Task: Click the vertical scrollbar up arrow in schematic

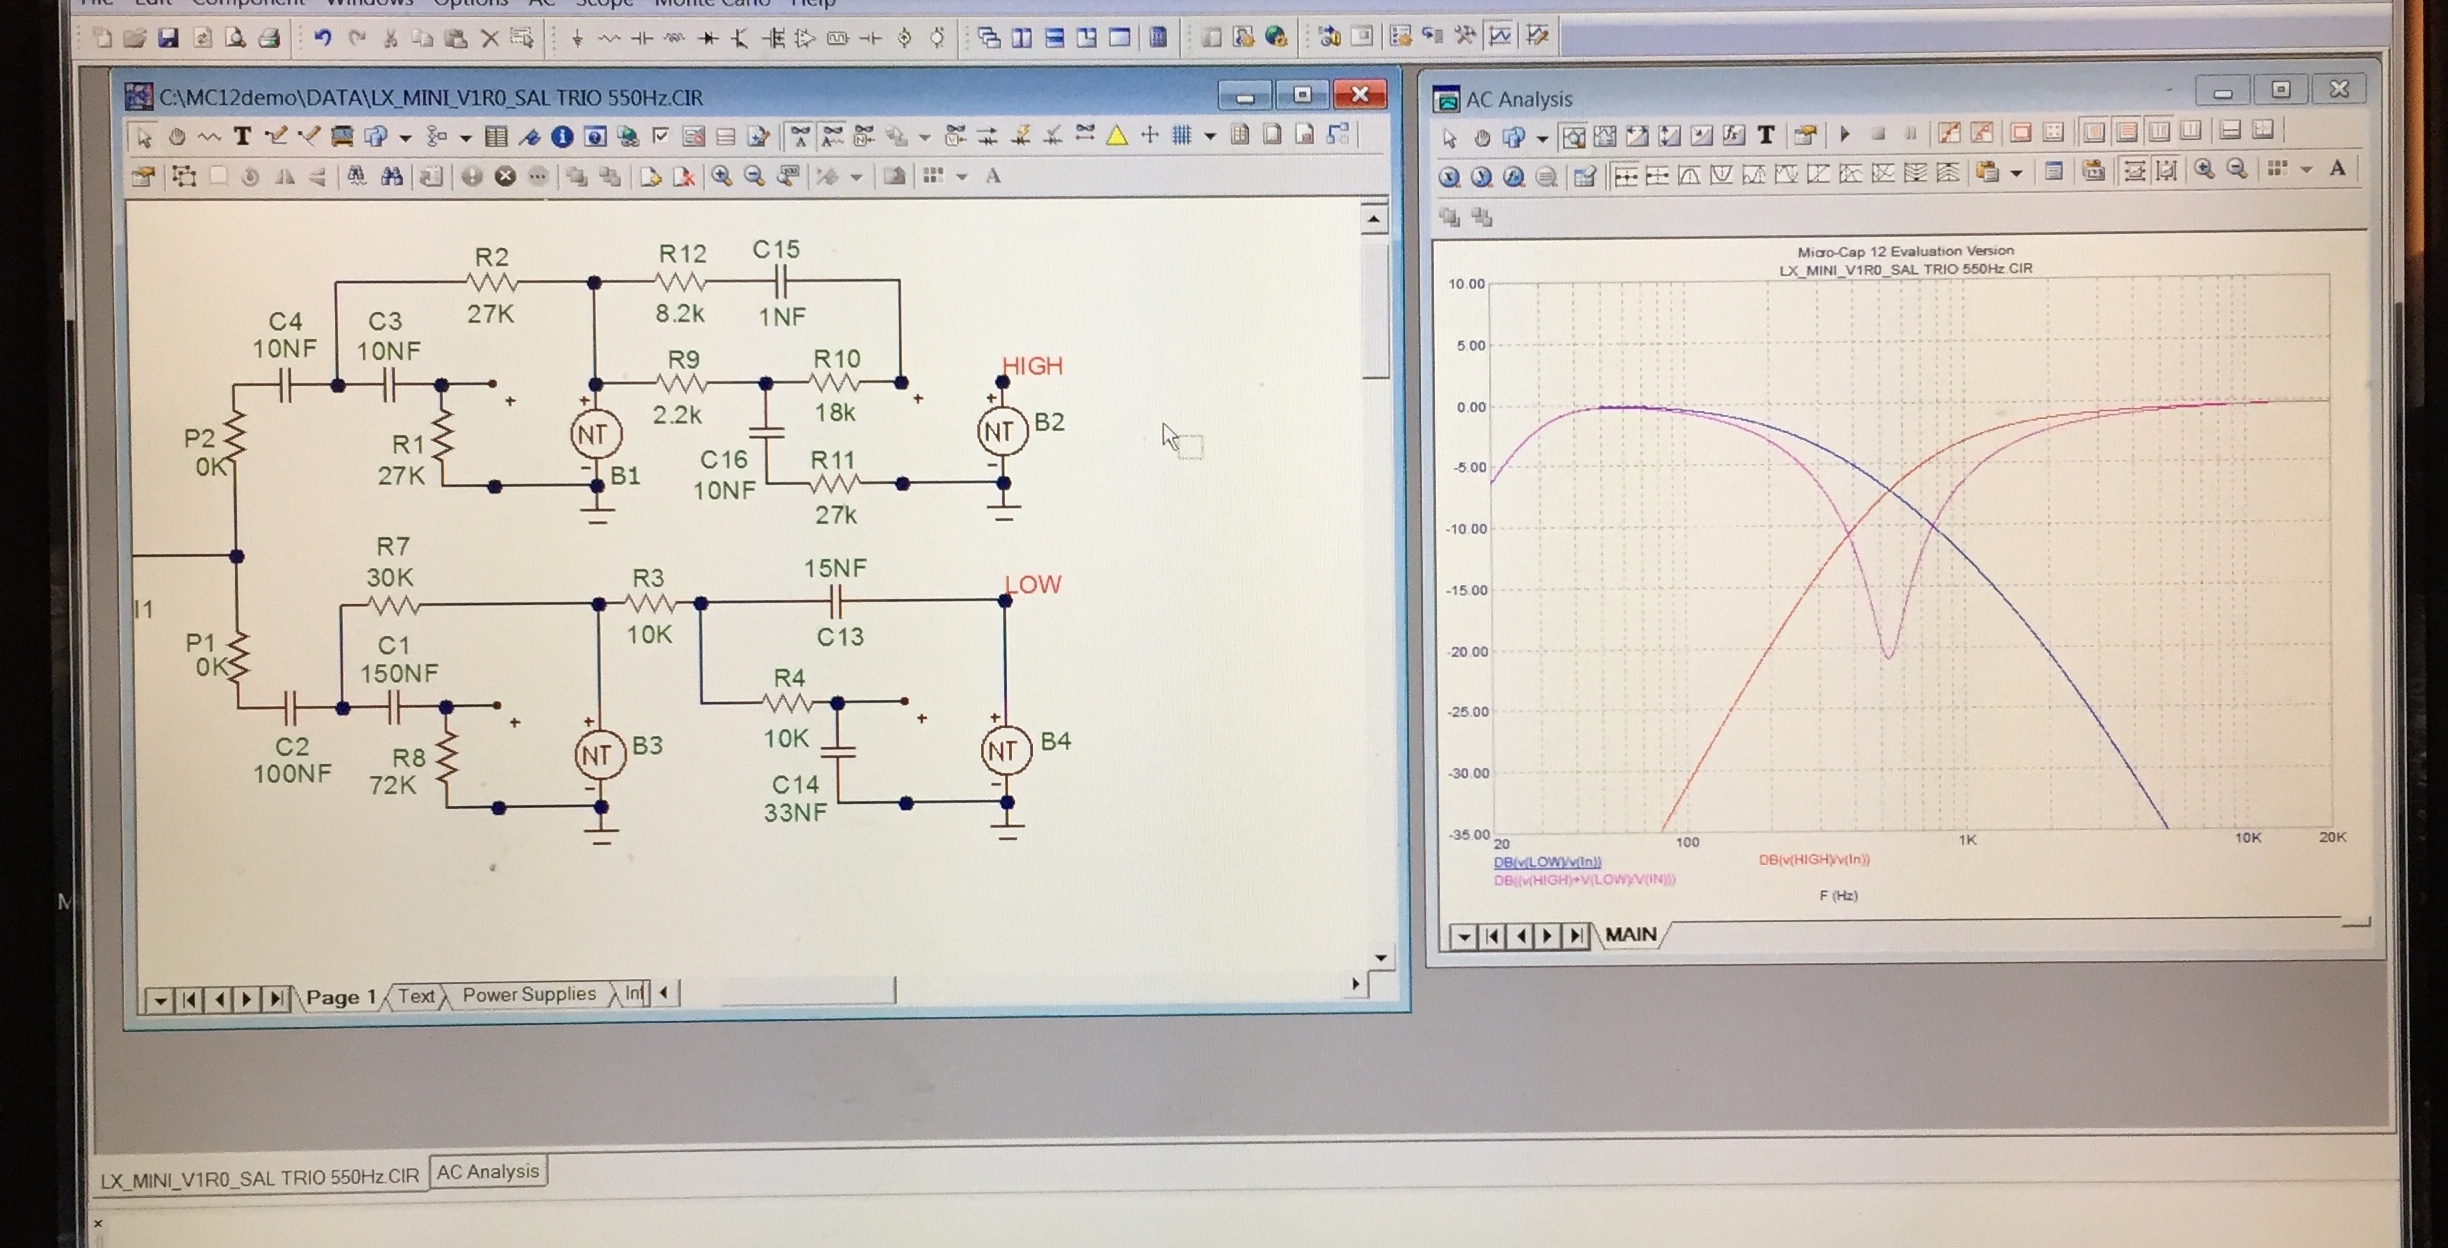Action: pos(1374,219)
